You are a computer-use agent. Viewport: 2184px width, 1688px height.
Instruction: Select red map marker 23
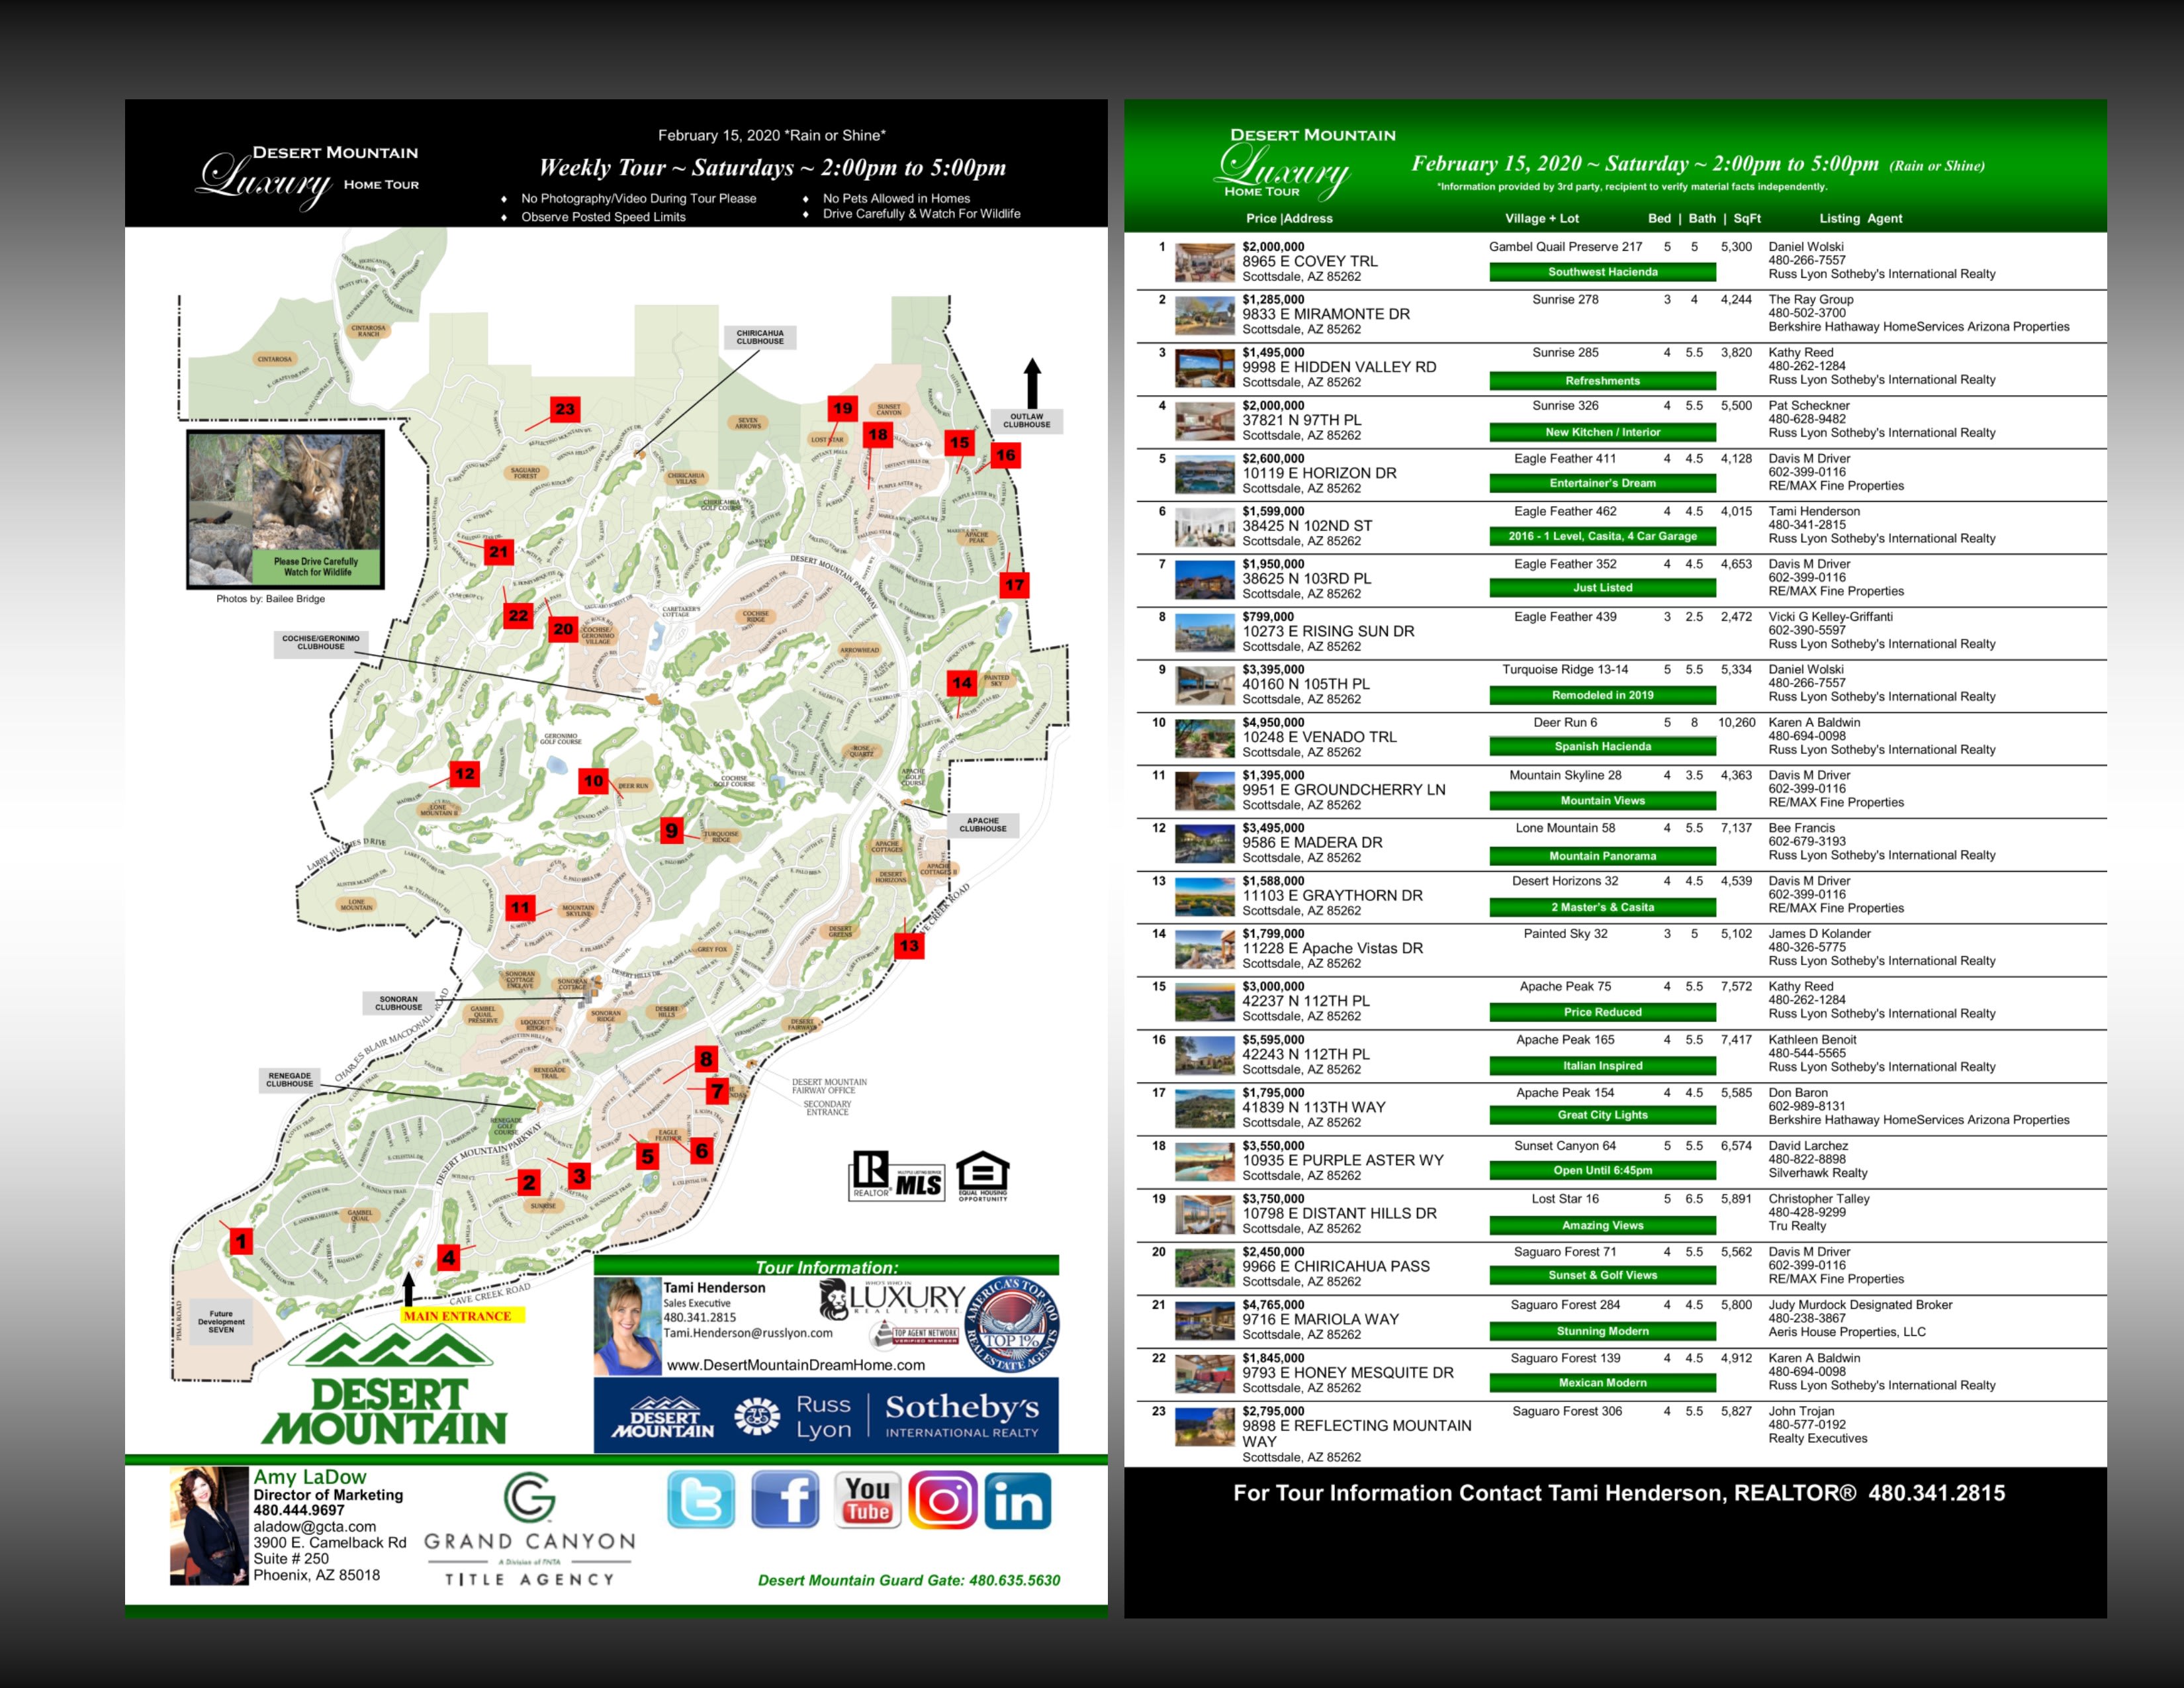pos(565,409)
